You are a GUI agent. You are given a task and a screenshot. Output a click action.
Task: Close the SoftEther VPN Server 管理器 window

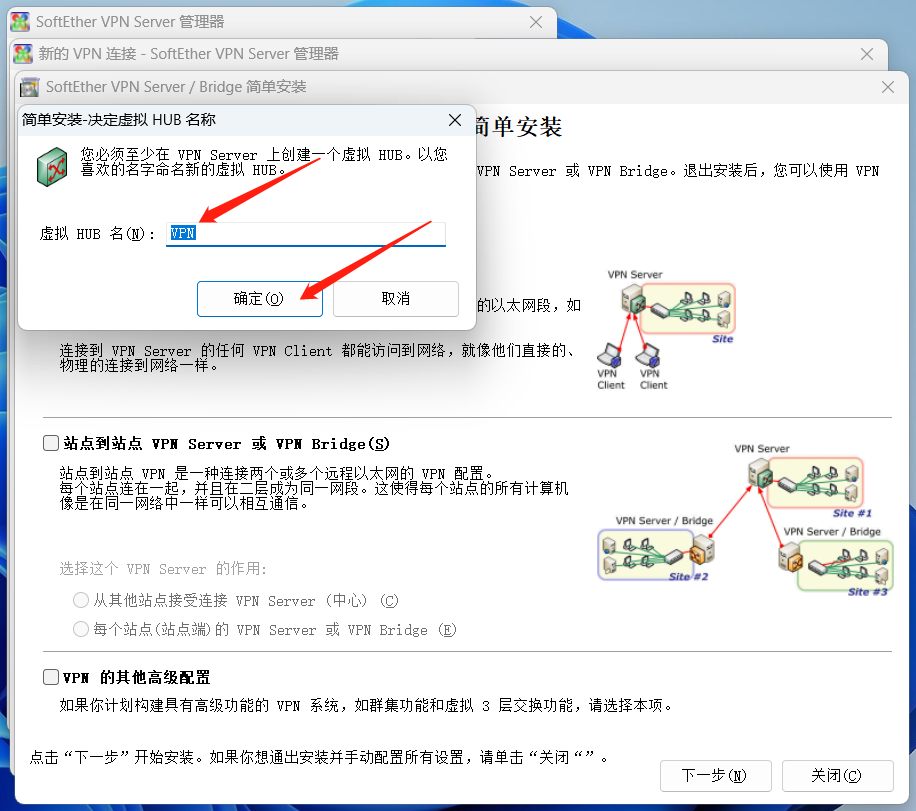pyautogui.click(x=535, y=22)
